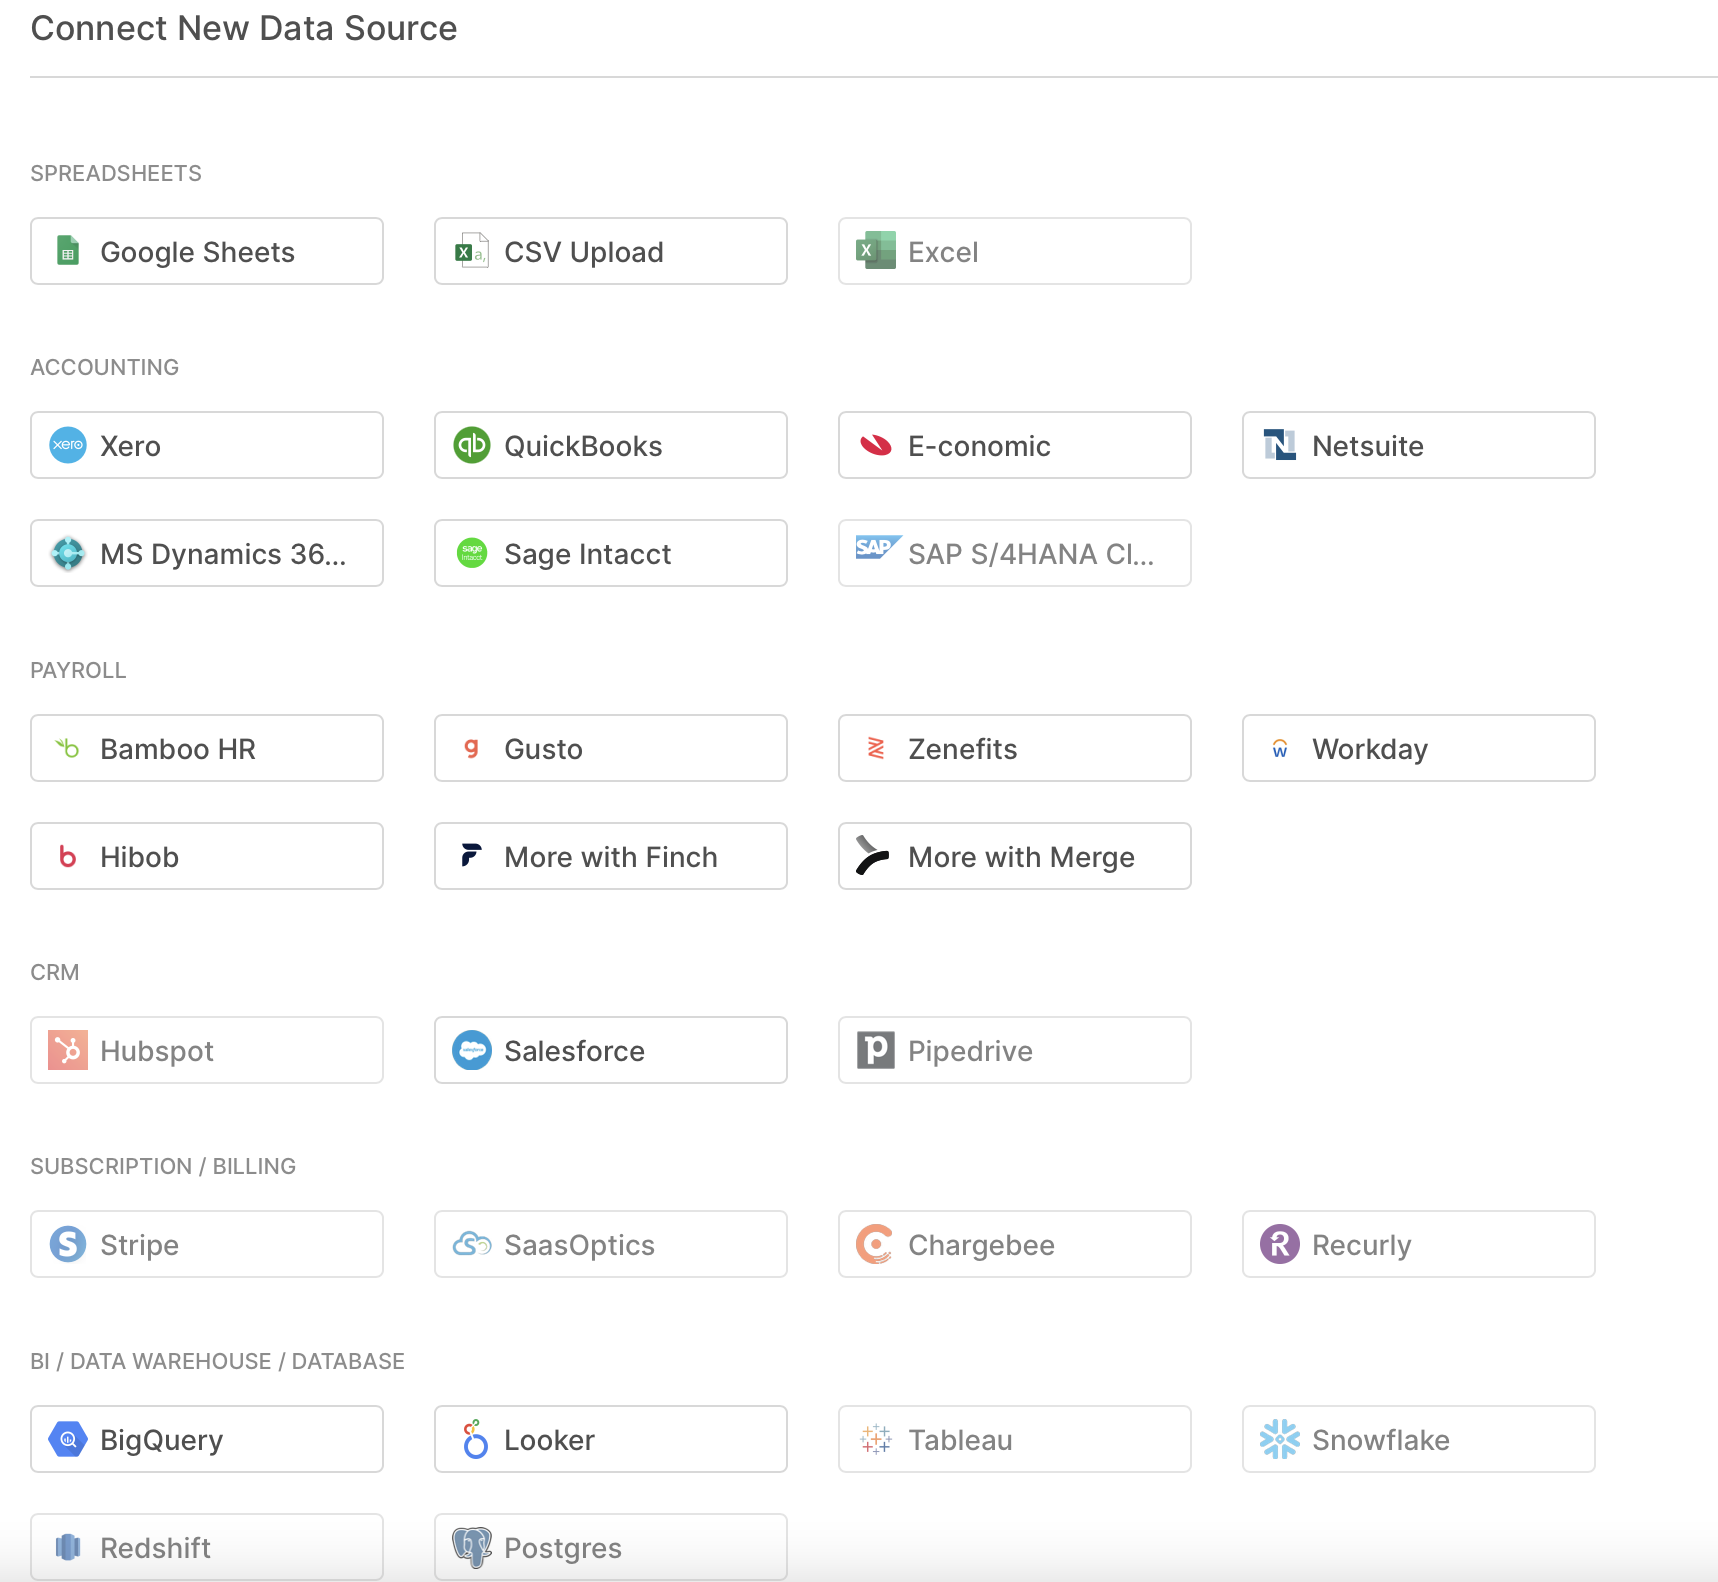The height and width of the screenshot is (1582, 1718).
Task: Pick the Hibob payroll integration
Action: pos(206,856)
